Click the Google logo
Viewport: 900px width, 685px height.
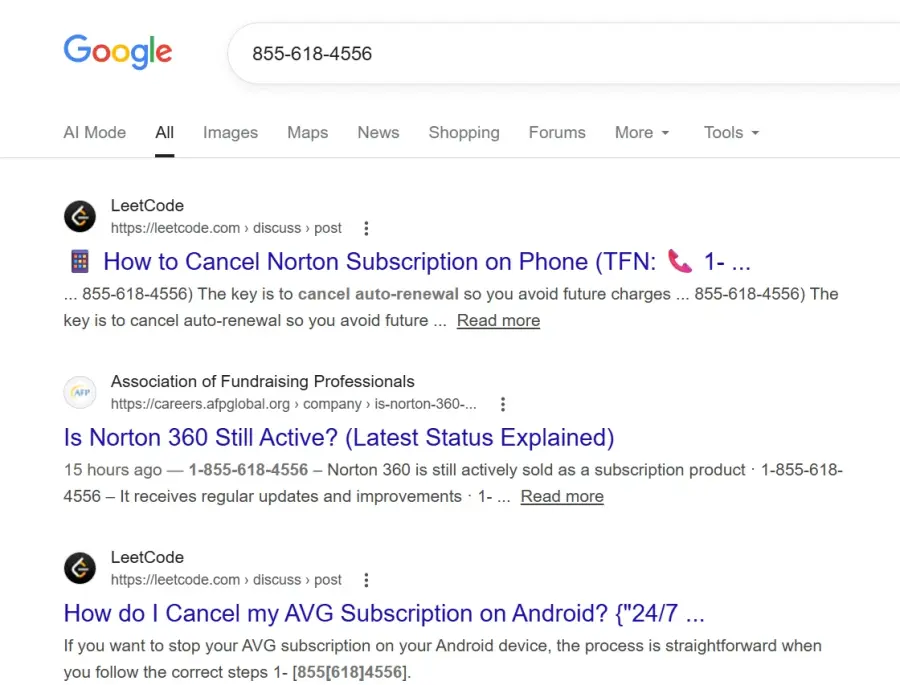(117, 51)
